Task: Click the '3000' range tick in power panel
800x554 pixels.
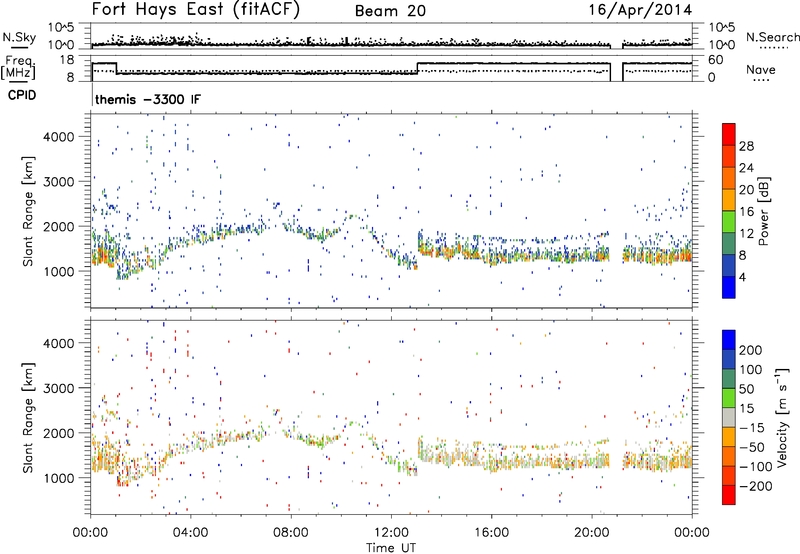Action: pyautogui.click(x=59, y=182)
